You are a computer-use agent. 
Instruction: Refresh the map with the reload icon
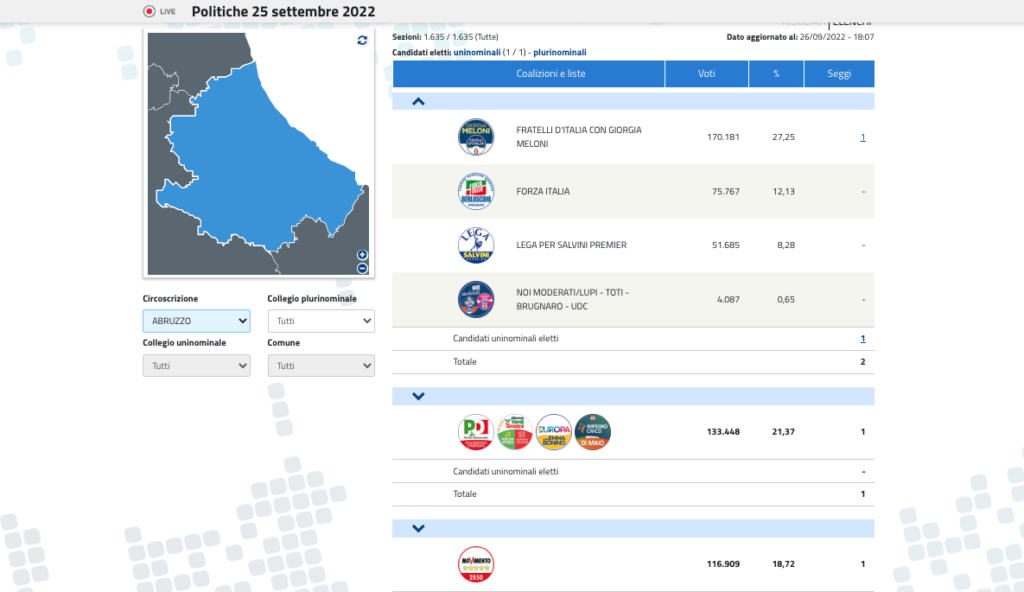[362, 41]
